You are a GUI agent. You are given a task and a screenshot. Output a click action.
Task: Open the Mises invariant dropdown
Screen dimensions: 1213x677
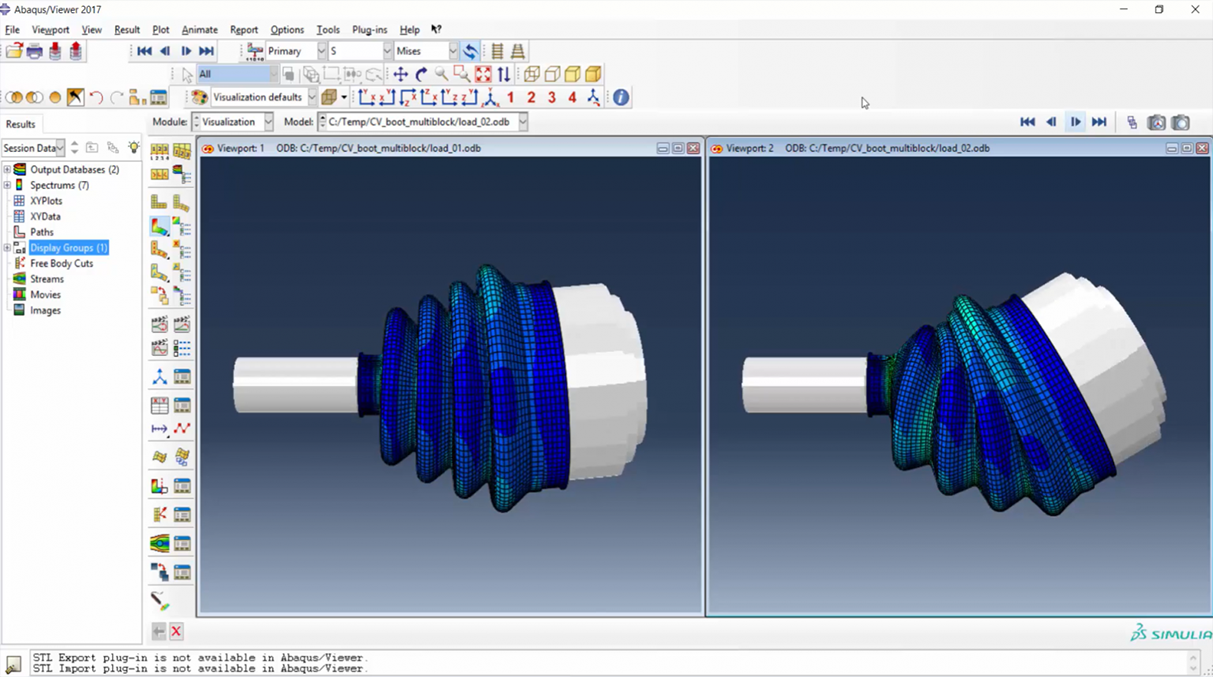453,51
